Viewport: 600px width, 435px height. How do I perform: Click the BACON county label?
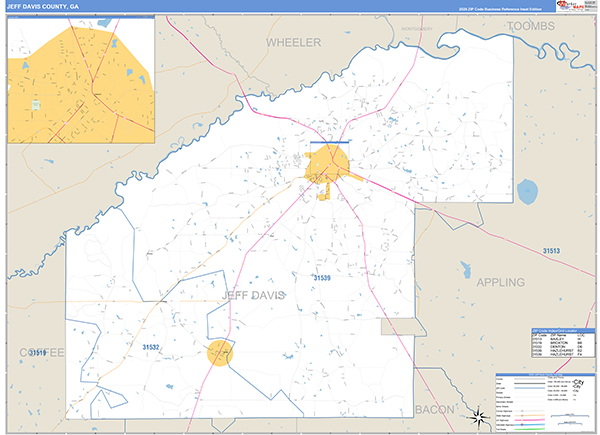[x=435, y=410]
